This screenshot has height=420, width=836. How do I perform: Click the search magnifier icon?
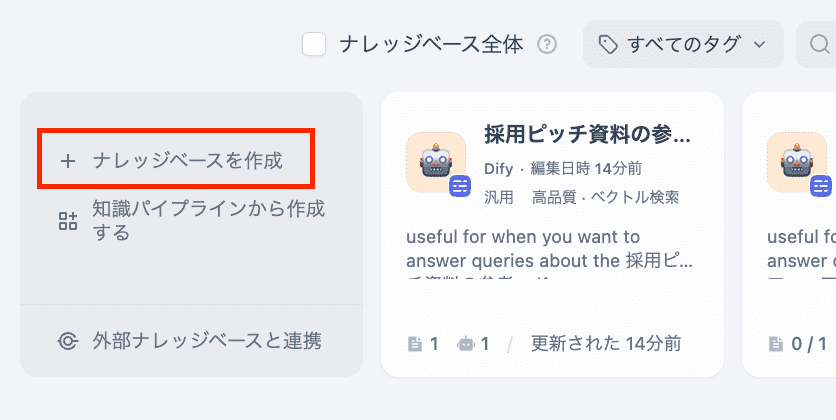819,44
